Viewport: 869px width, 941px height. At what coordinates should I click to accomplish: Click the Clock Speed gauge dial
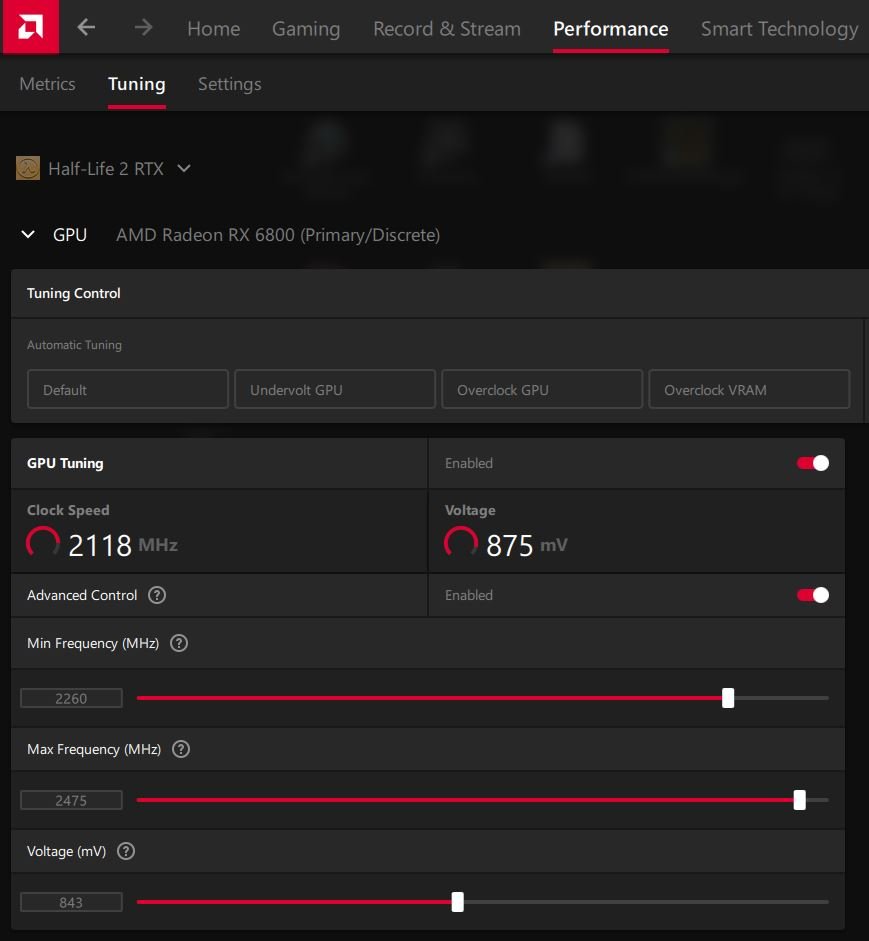coord(43,542)
